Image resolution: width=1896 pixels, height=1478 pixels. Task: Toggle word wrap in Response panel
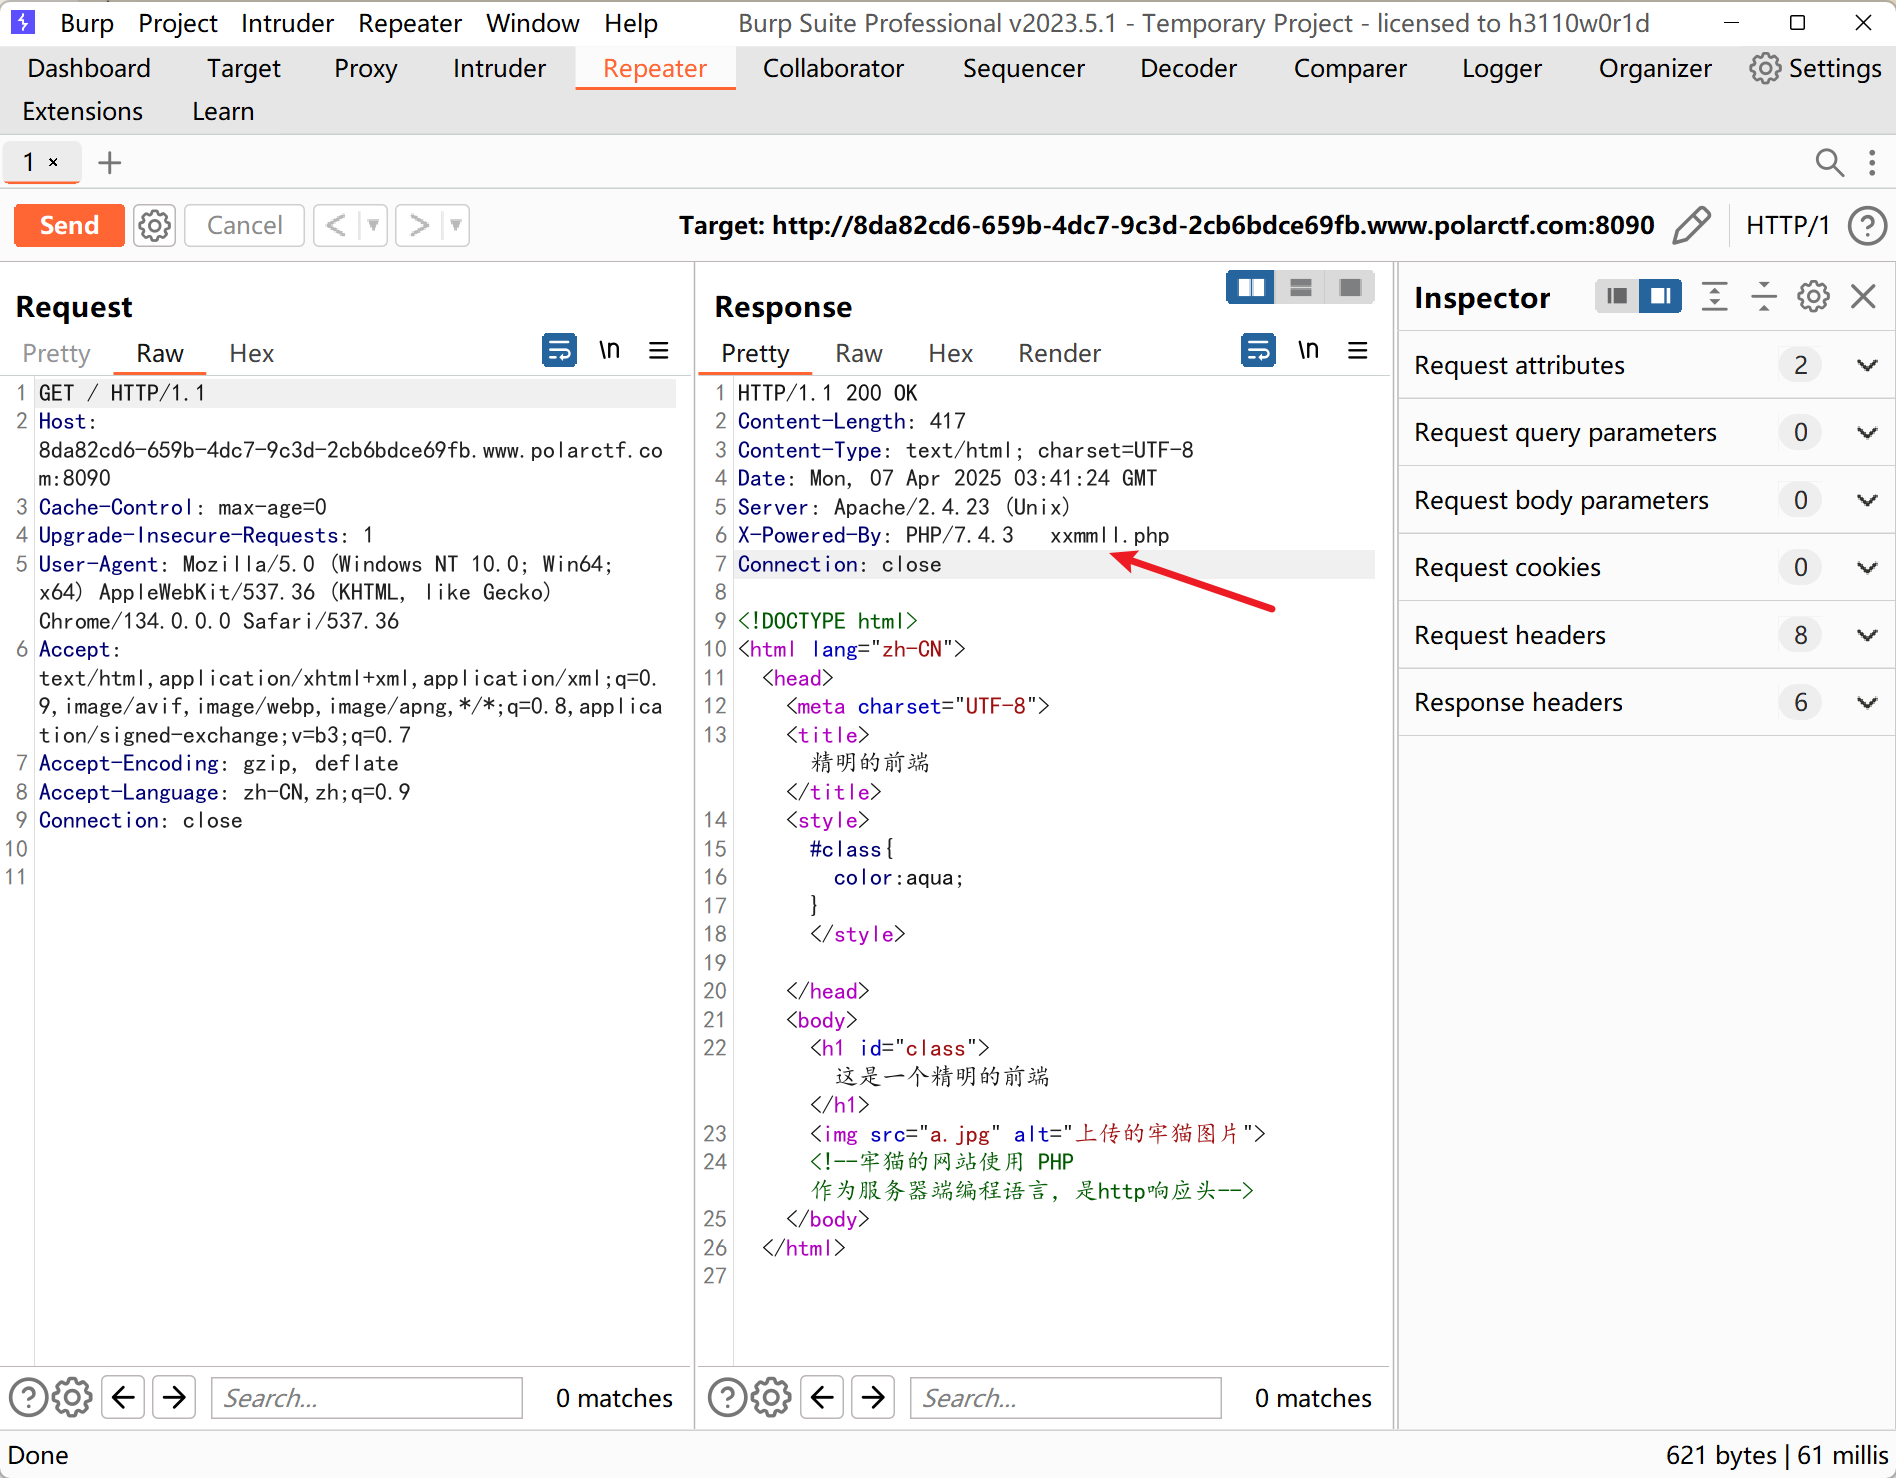(1258, 351)
